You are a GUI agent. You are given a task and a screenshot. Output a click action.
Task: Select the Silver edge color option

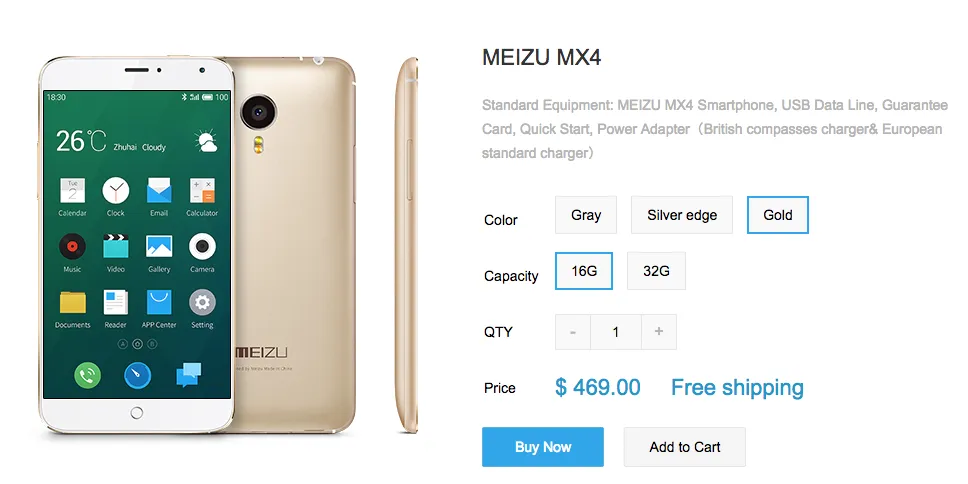682,215
